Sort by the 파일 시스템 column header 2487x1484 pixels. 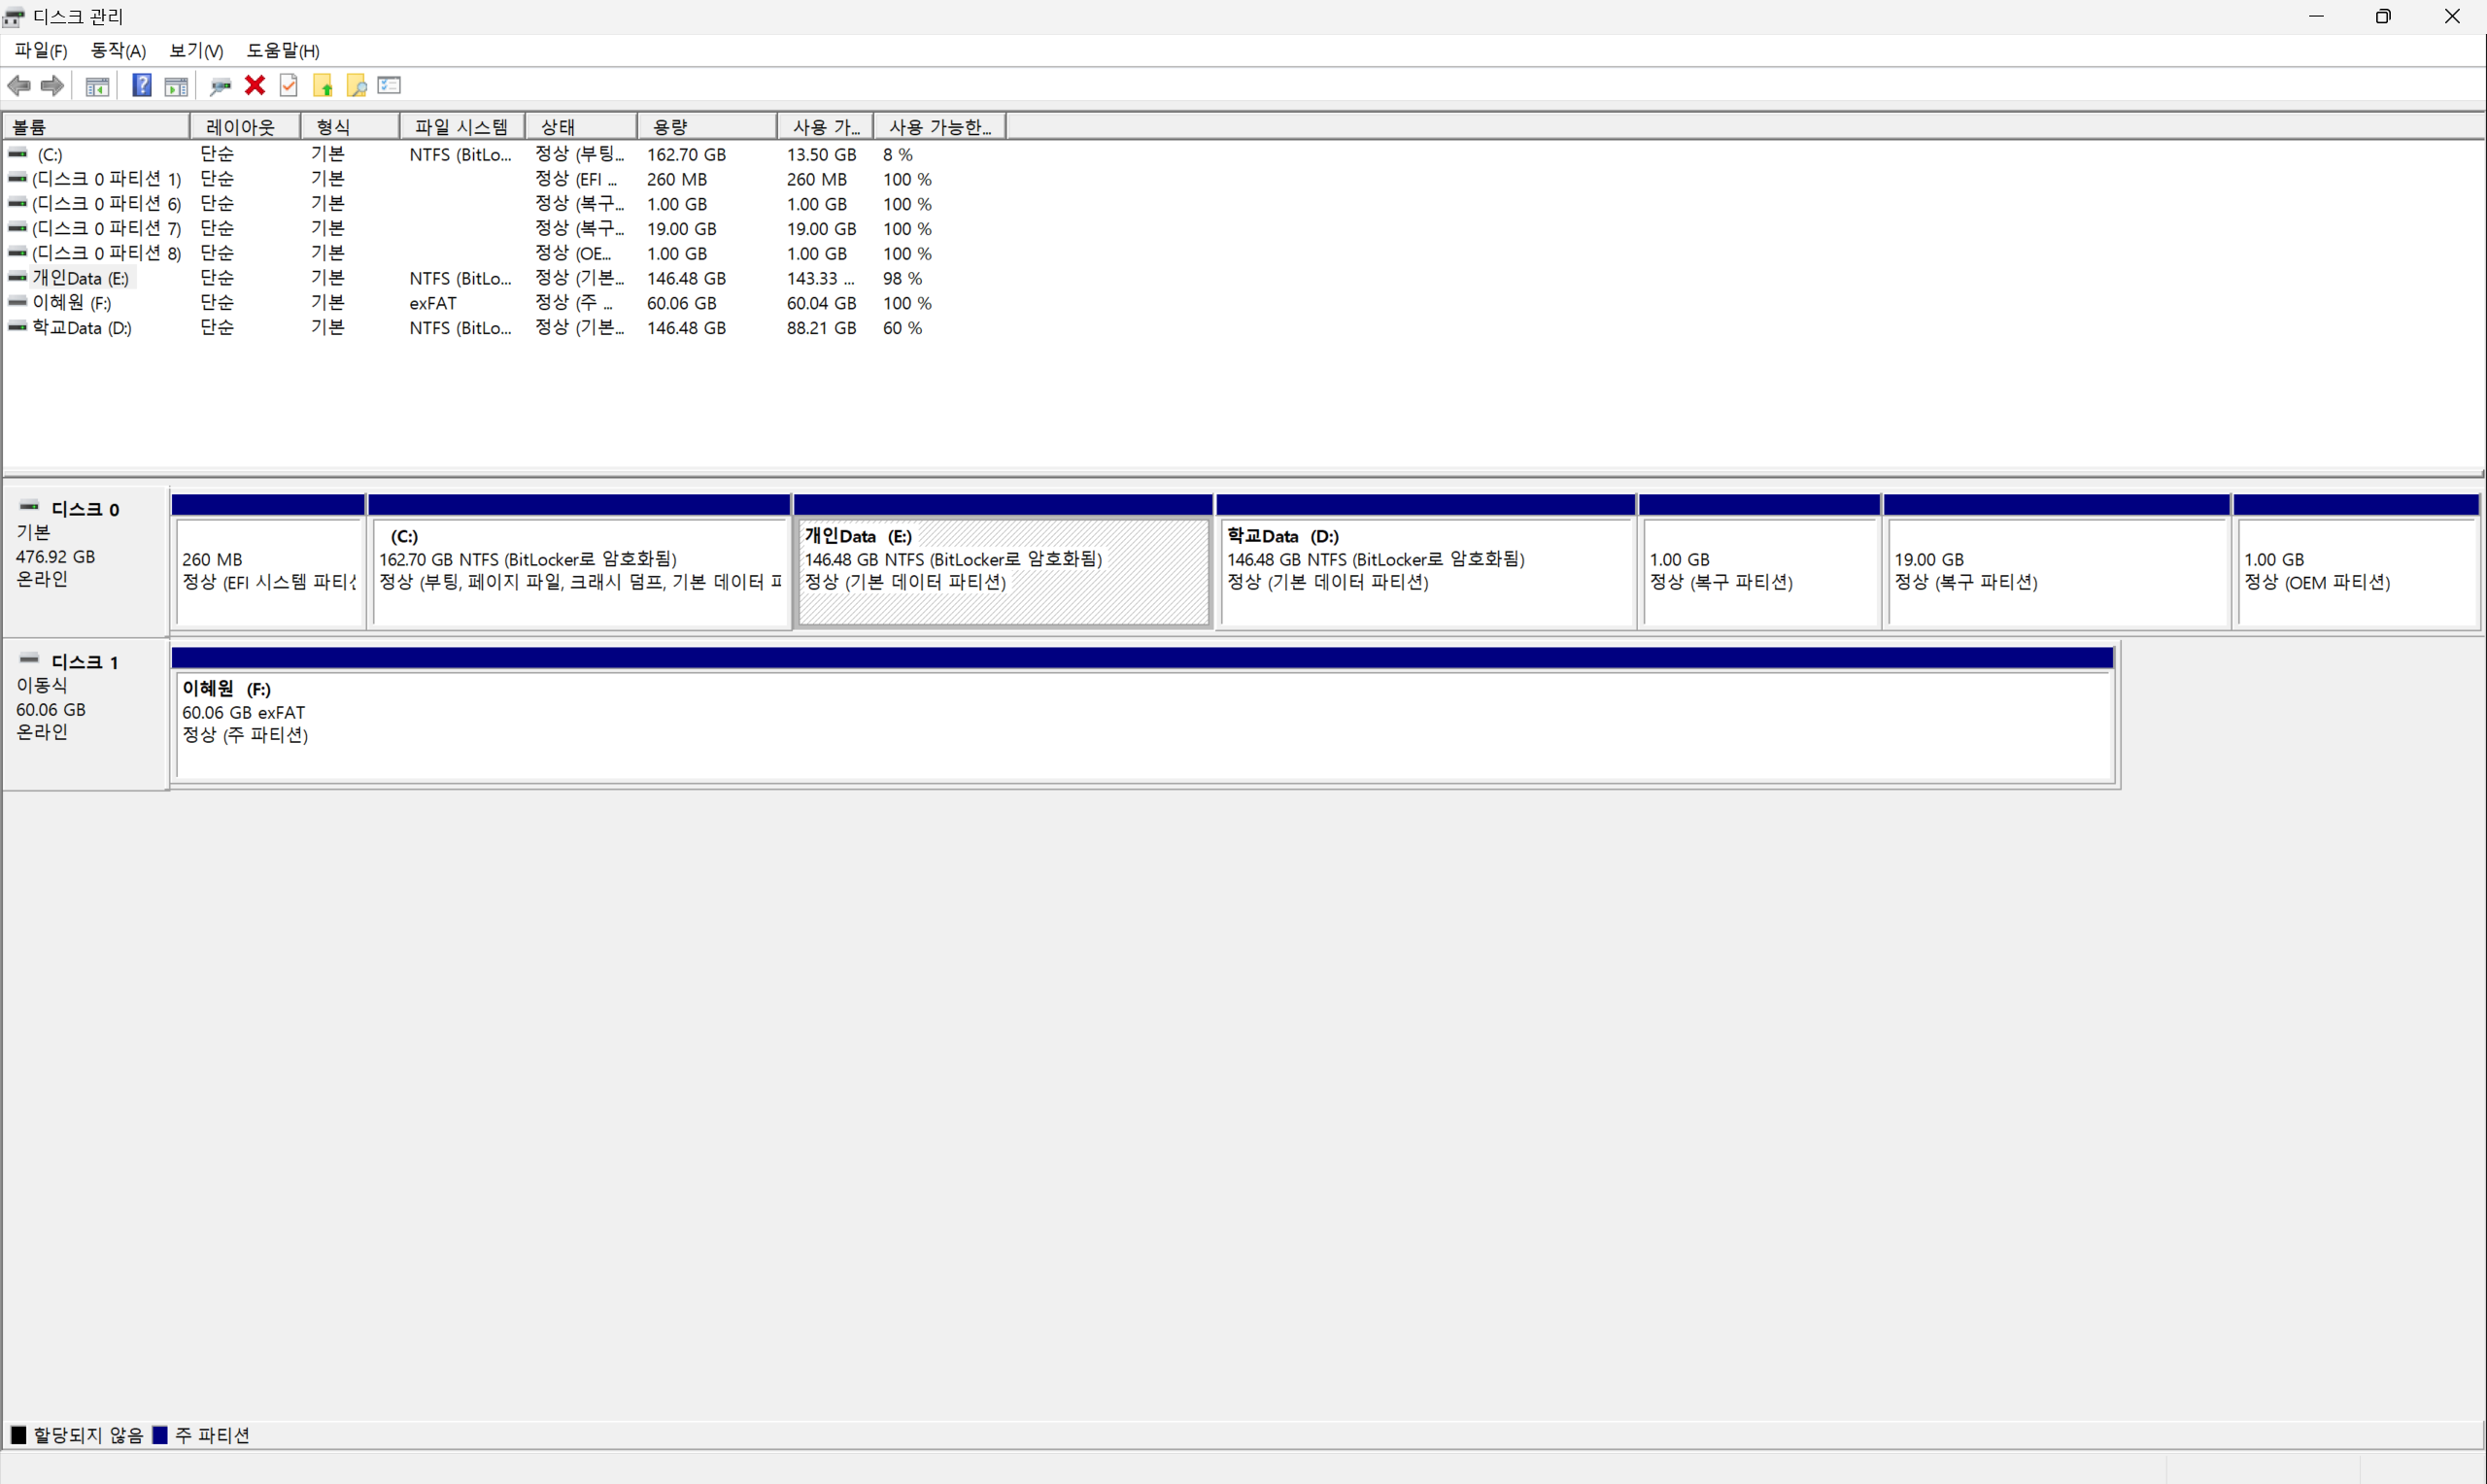461,127
